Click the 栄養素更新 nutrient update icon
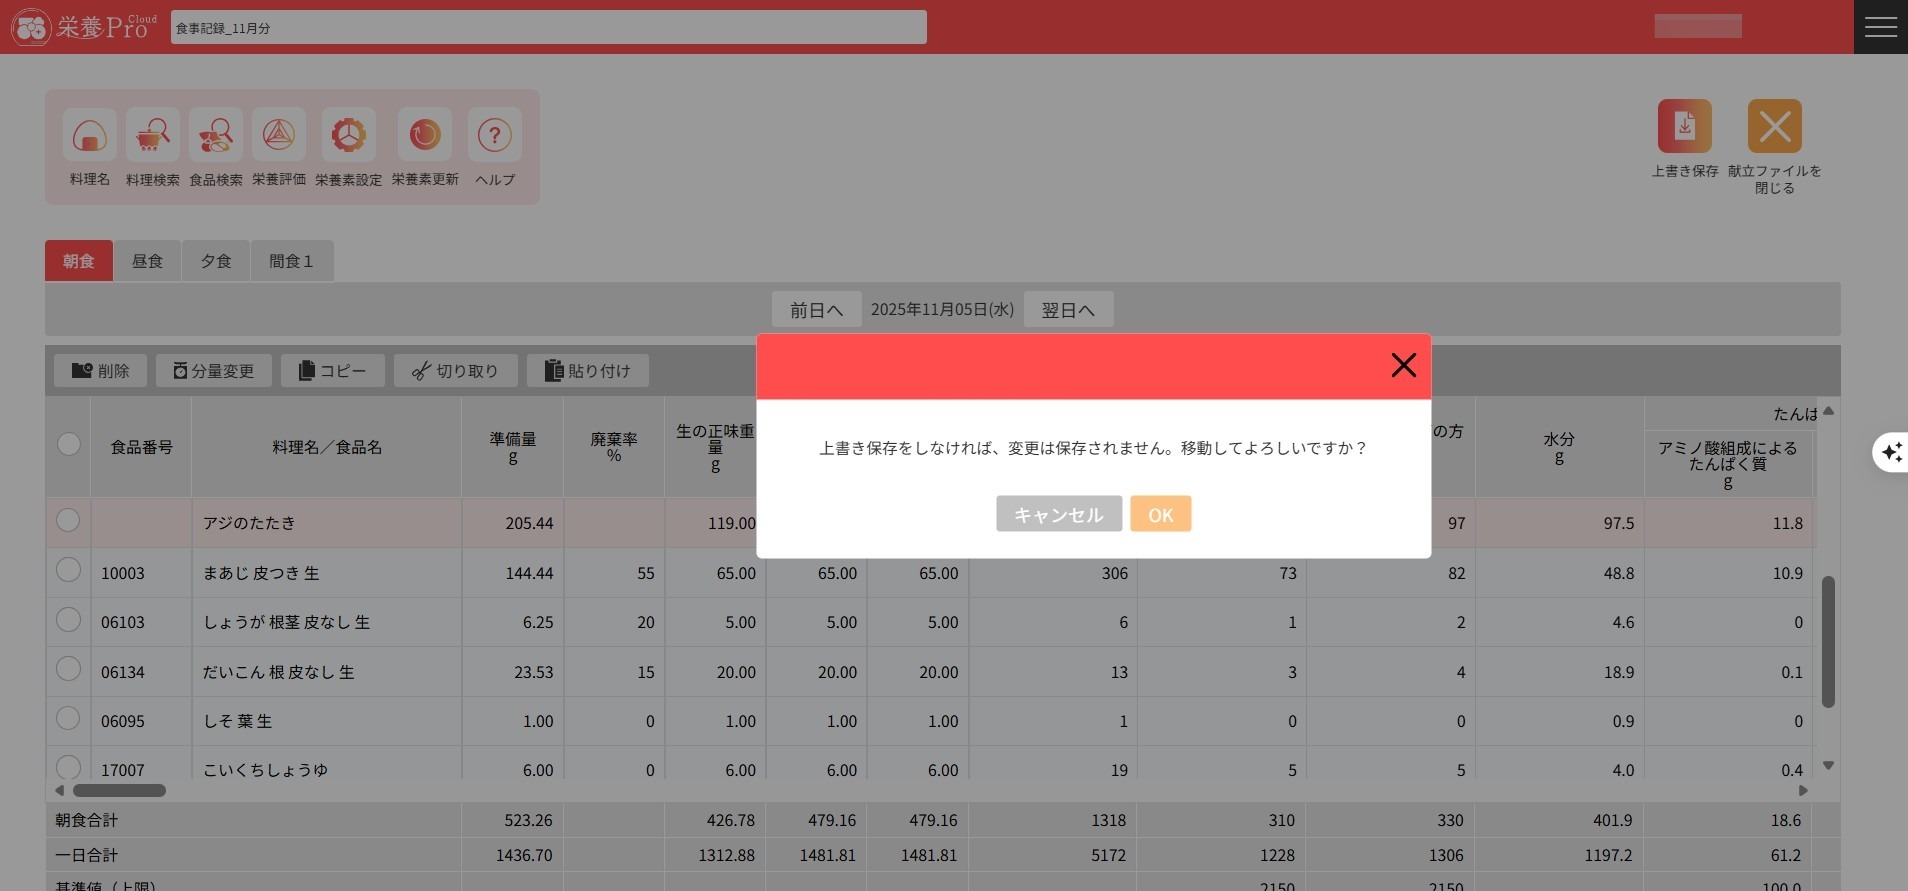Screen dimensions: 1908x891 click(x=425, y=136)
